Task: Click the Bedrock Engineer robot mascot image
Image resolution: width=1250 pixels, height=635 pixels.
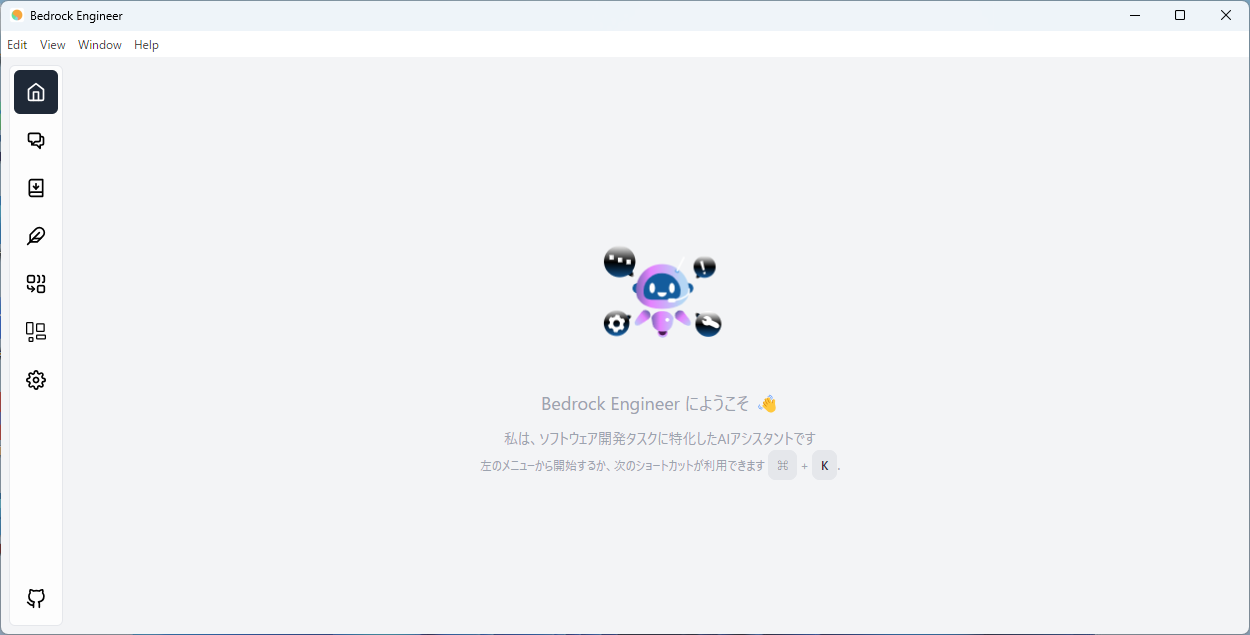Action: [662, 292]
